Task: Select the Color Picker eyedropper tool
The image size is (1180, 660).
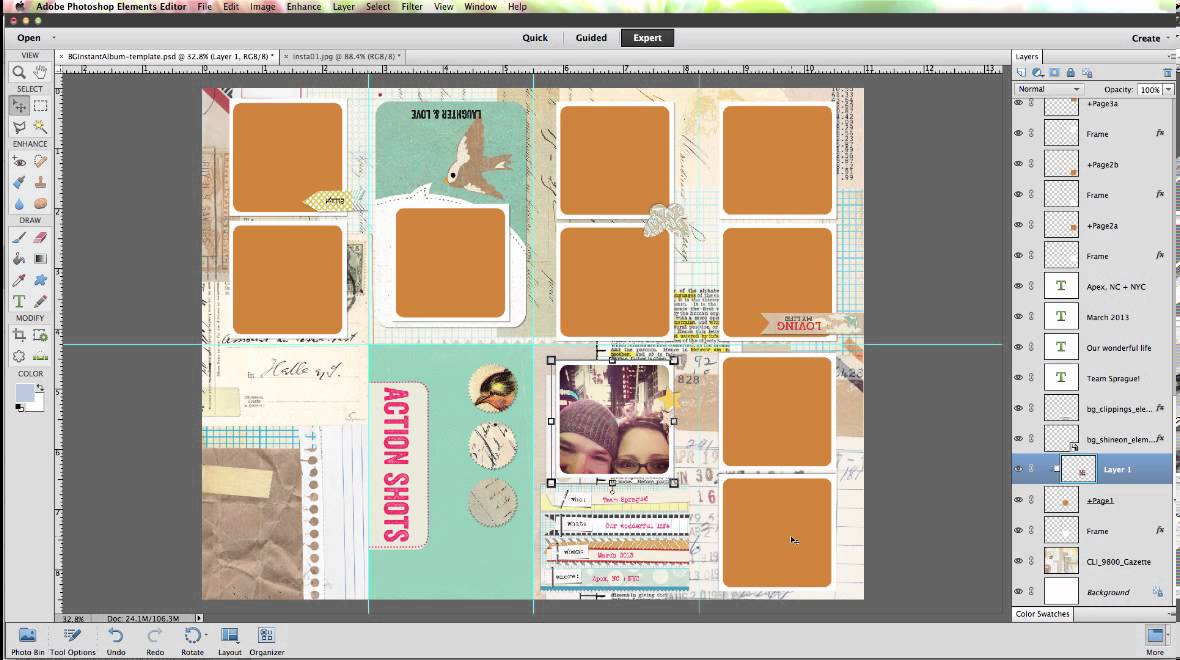Action: coord(19,280)
